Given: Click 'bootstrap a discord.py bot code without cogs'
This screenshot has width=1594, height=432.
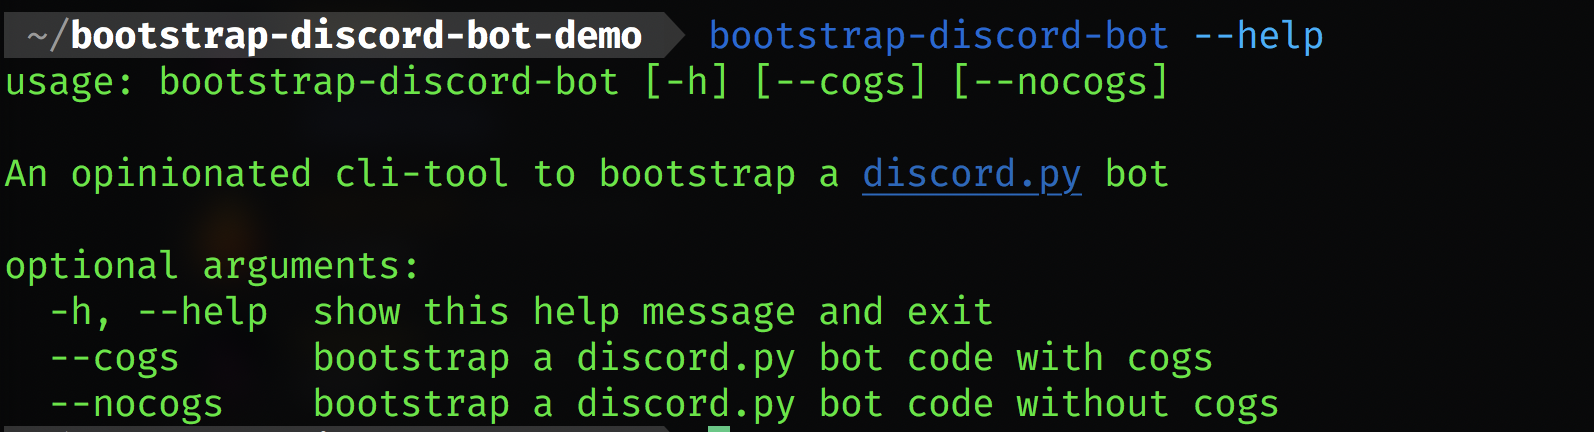Looking at the screenshot, I should pyautogui.click(x=796, y=404).
